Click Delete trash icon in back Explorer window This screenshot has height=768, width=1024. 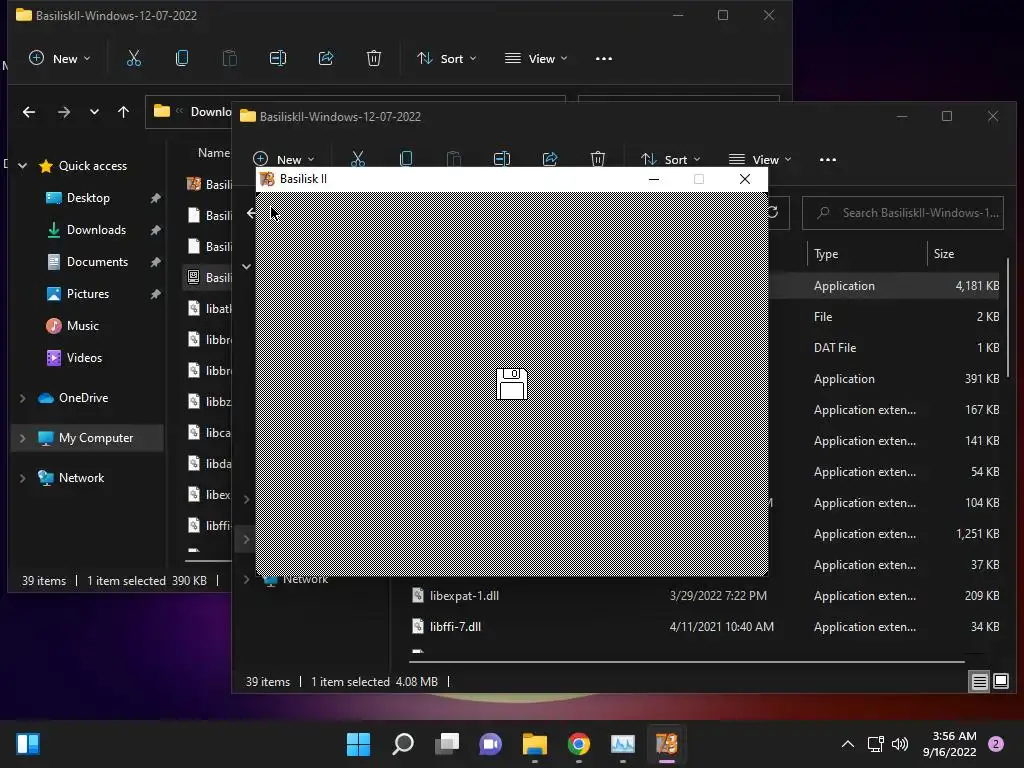374,59
